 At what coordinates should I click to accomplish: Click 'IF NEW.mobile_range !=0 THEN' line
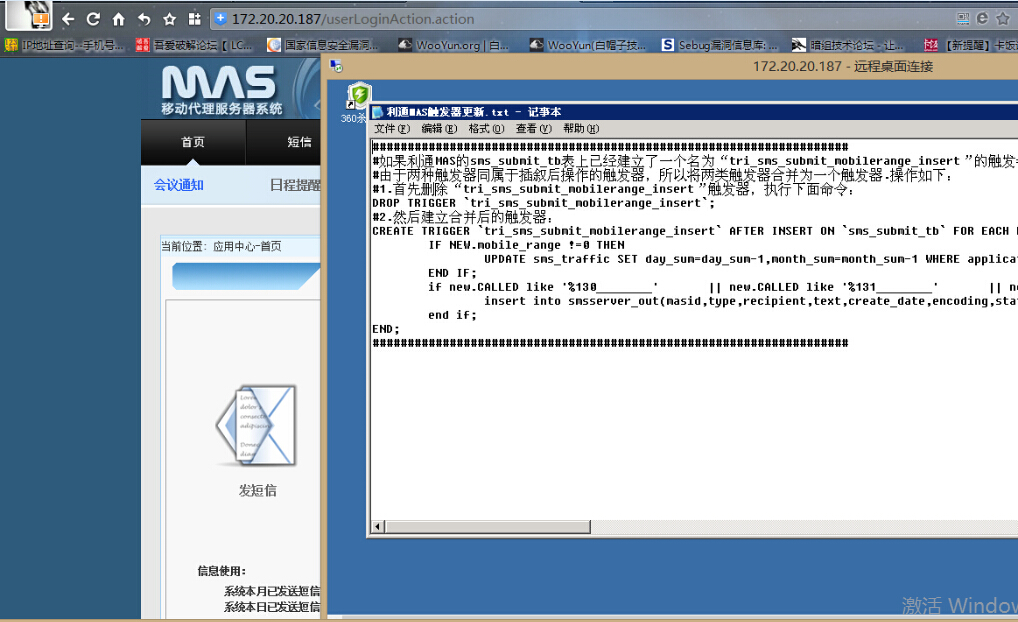[526, 245]
